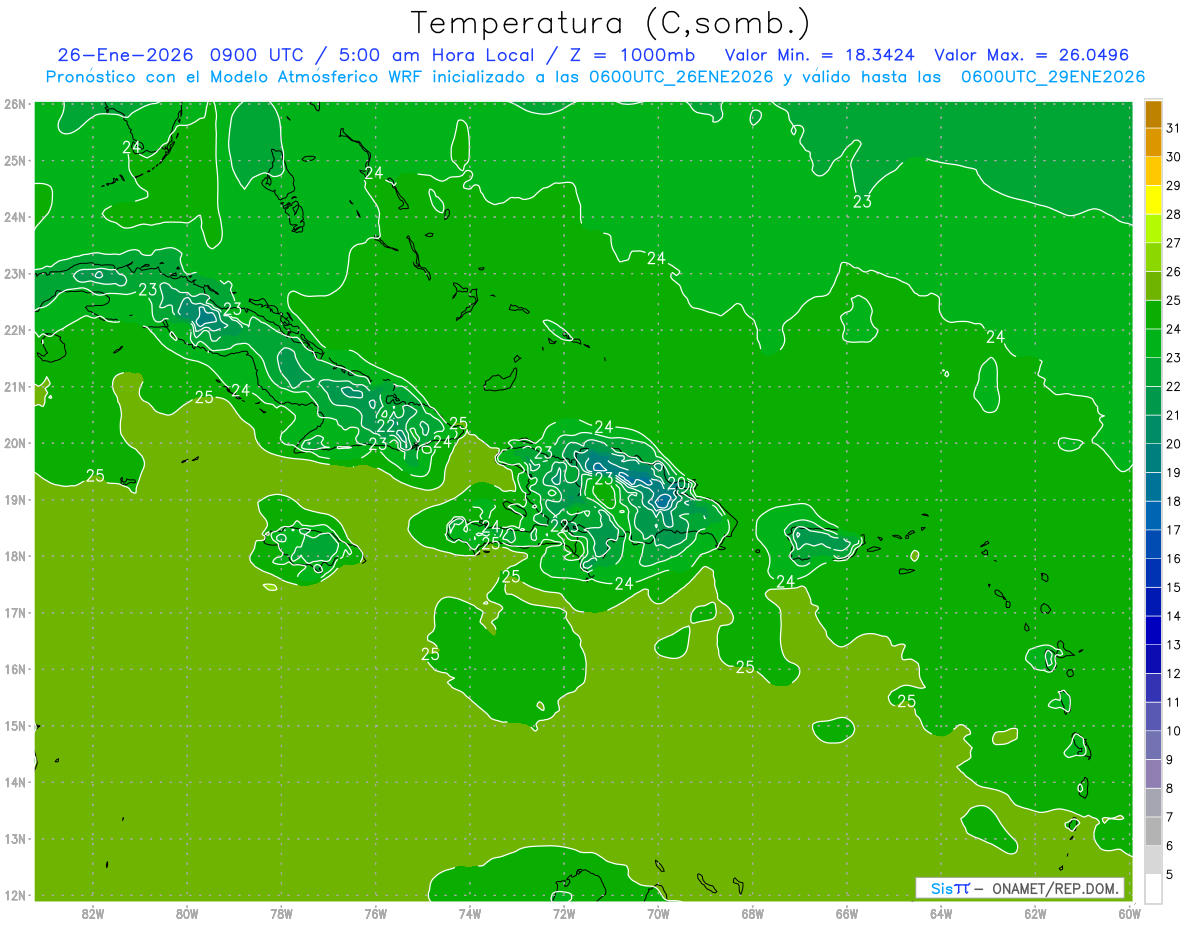Click the "12N" latitude axis label
Image resolution: width=1200 pixels, height=927 pixels.
click(x=15, y=896)
